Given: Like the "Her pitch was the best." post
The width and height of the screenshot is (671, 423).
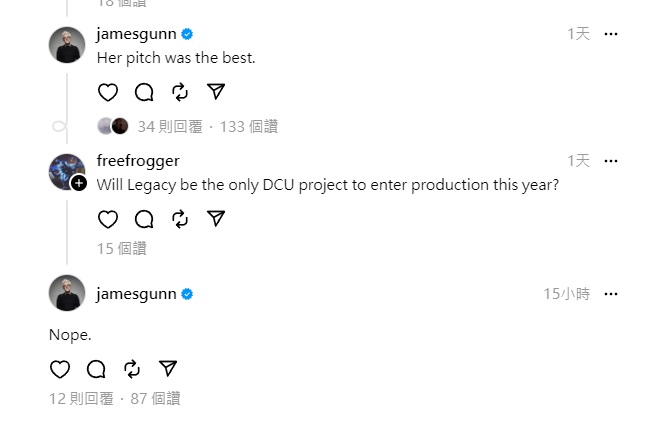Looking at the screenshot, I should coord(108,92).
